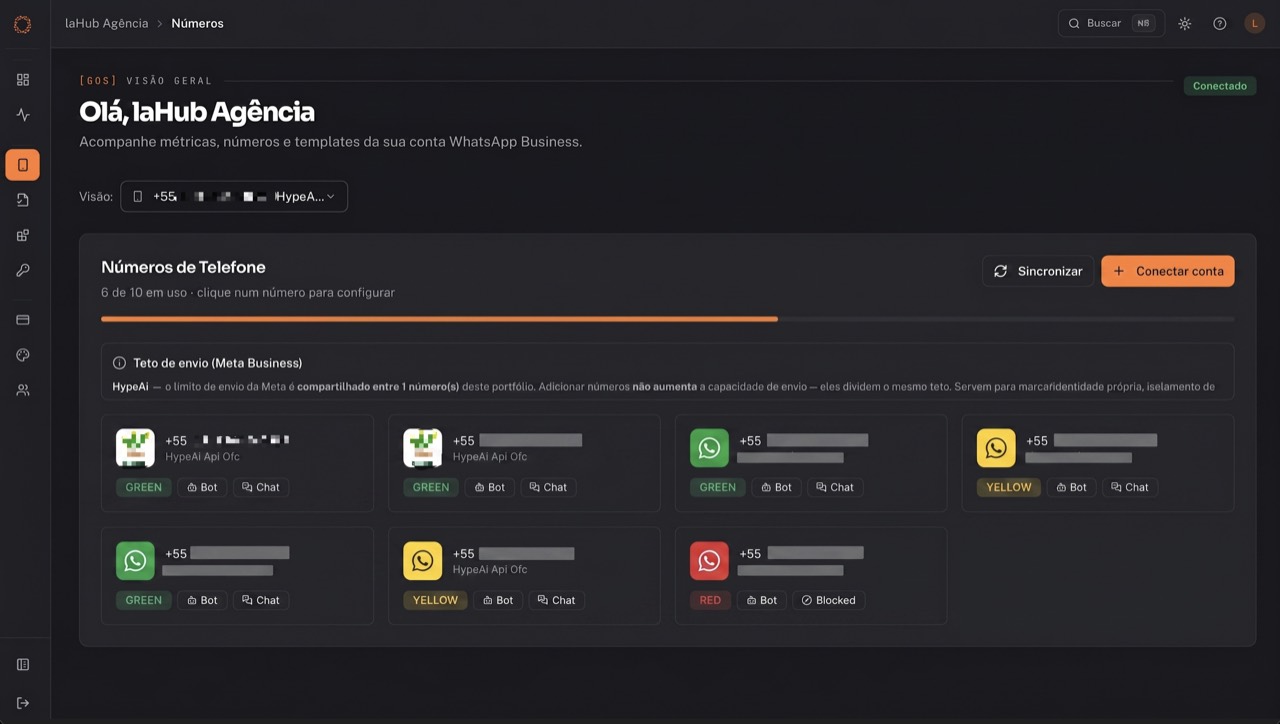This screenshot has width=1280, height=724.
Task: Open the user avatar labeled L
Action: tap(1255, 23)
